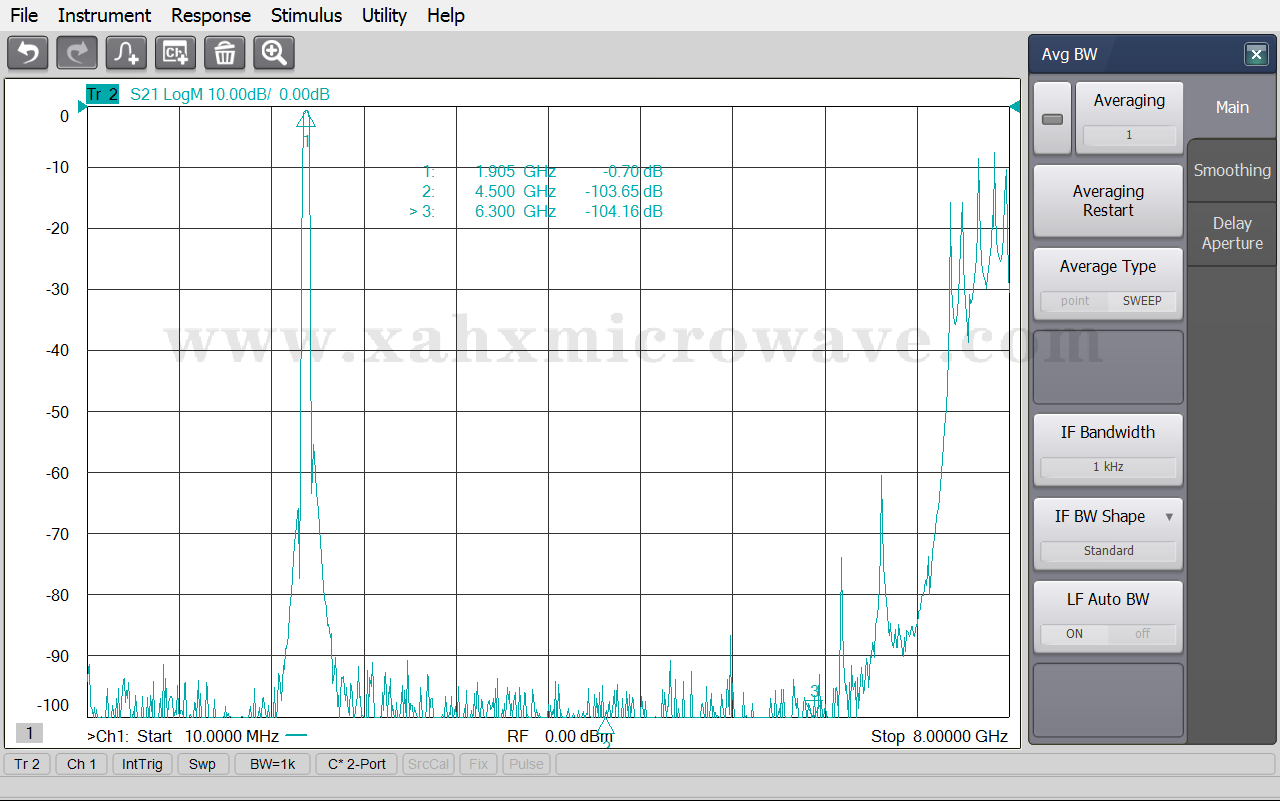Viewport: 1280px width, 801px height.
Task: Click the add new channel icon
Action: [175, 53]
